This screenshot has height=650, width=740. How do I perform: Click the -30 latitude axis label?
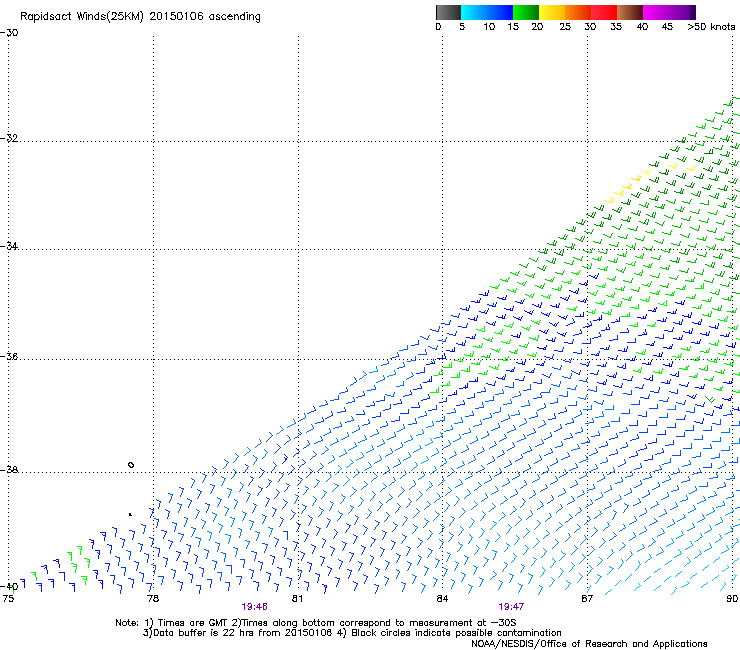click(9, 33)
